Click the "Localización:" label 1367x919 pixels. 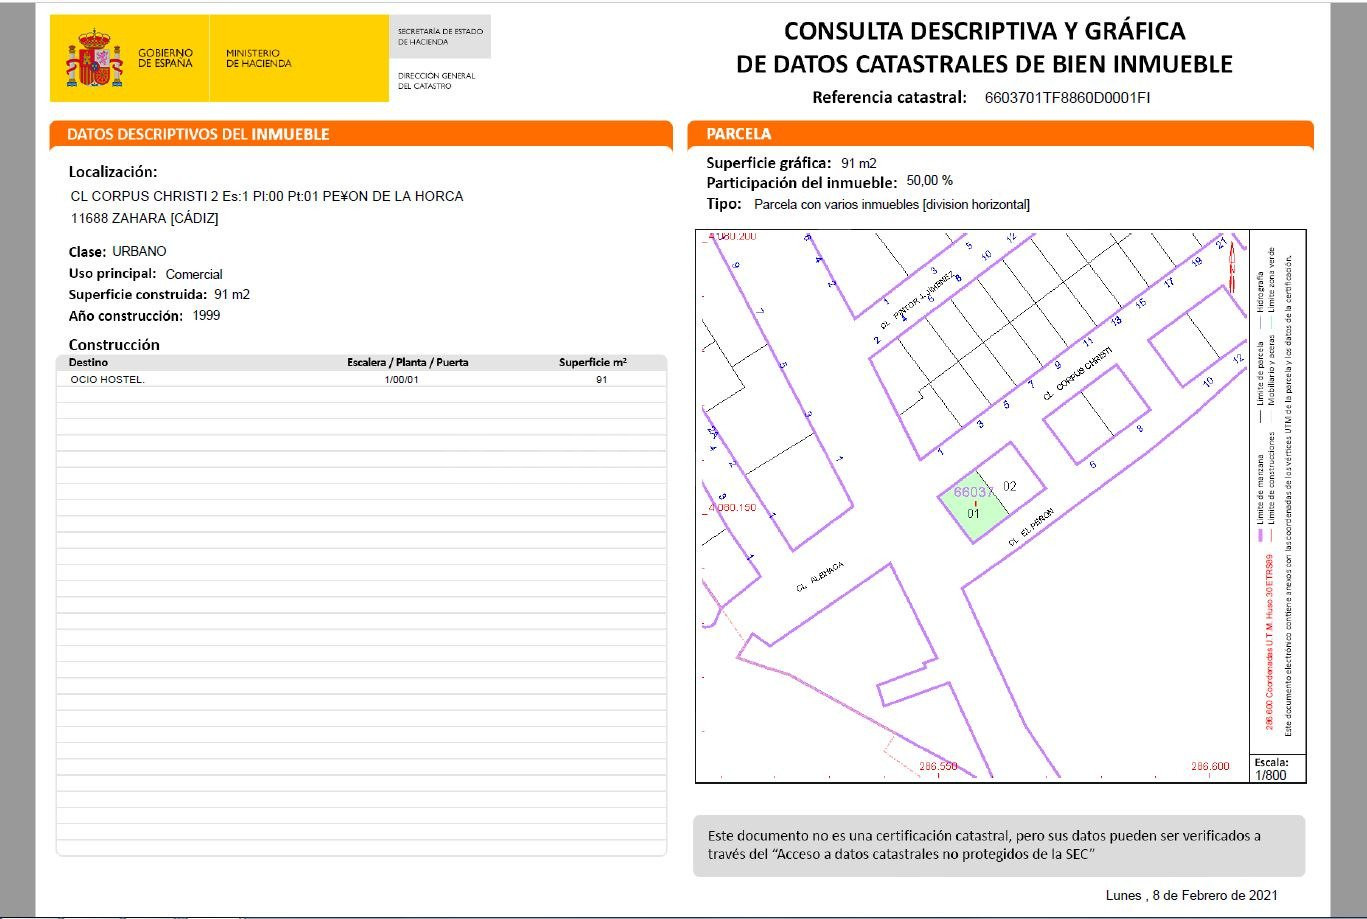coord(113,172)
